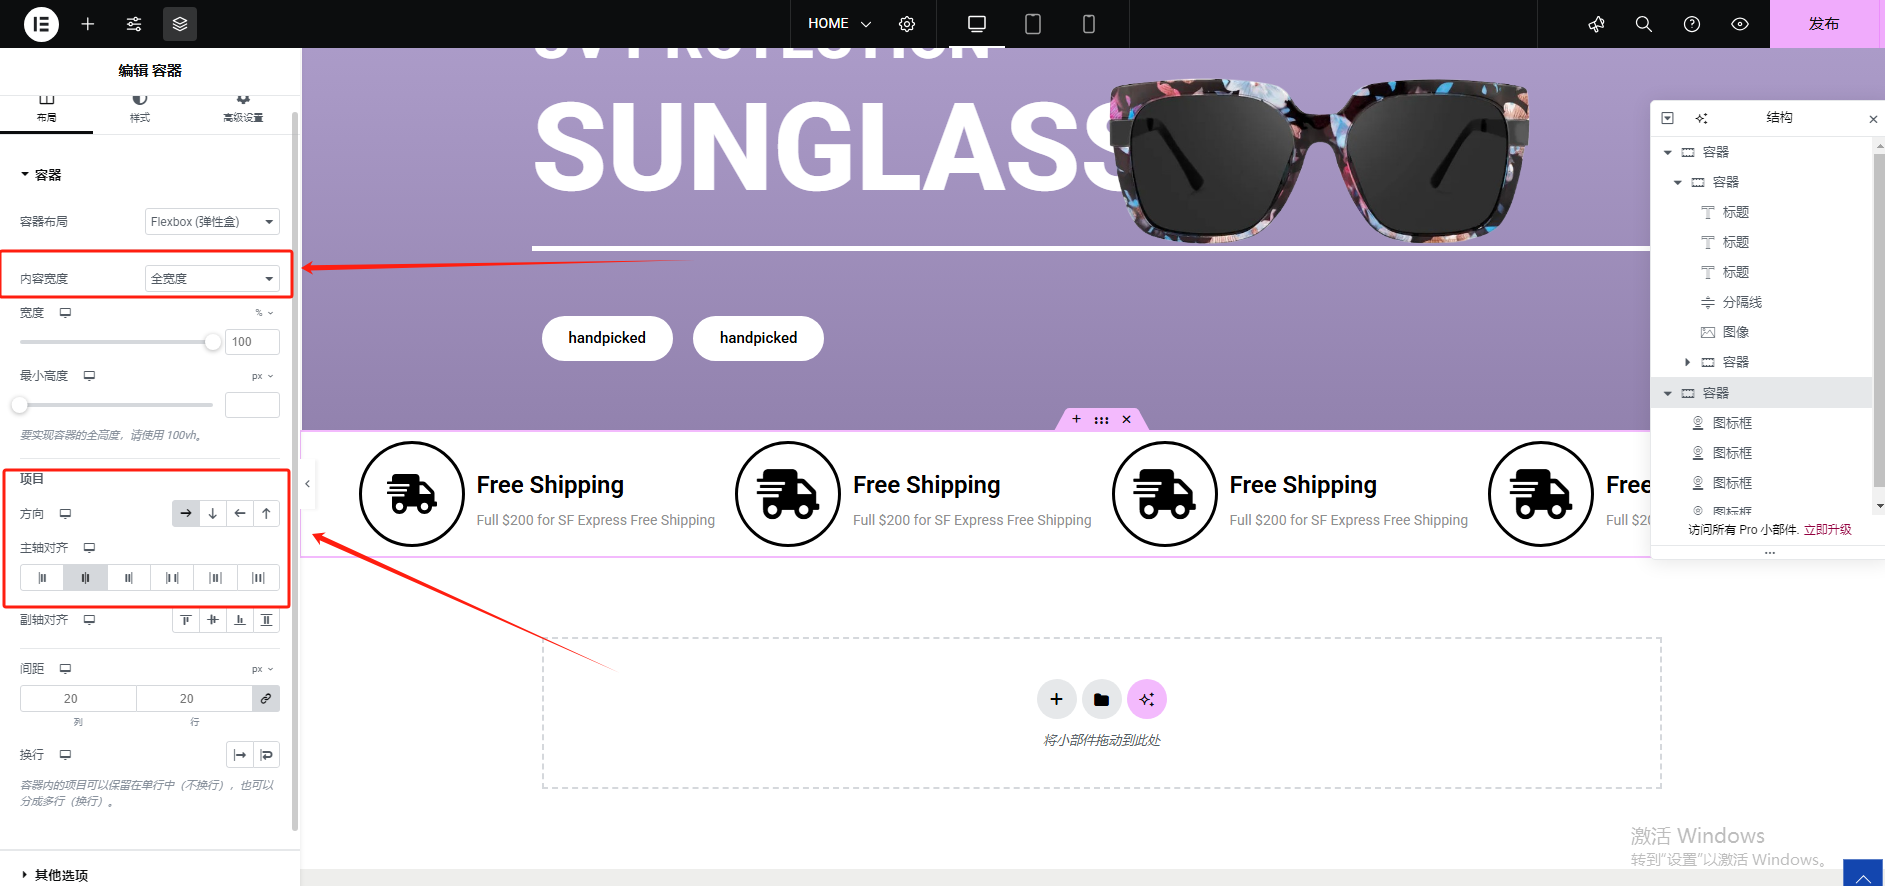Switch to mobile preview mode
Viewport: 1885px width, 886px height.
click(1089, 24)
